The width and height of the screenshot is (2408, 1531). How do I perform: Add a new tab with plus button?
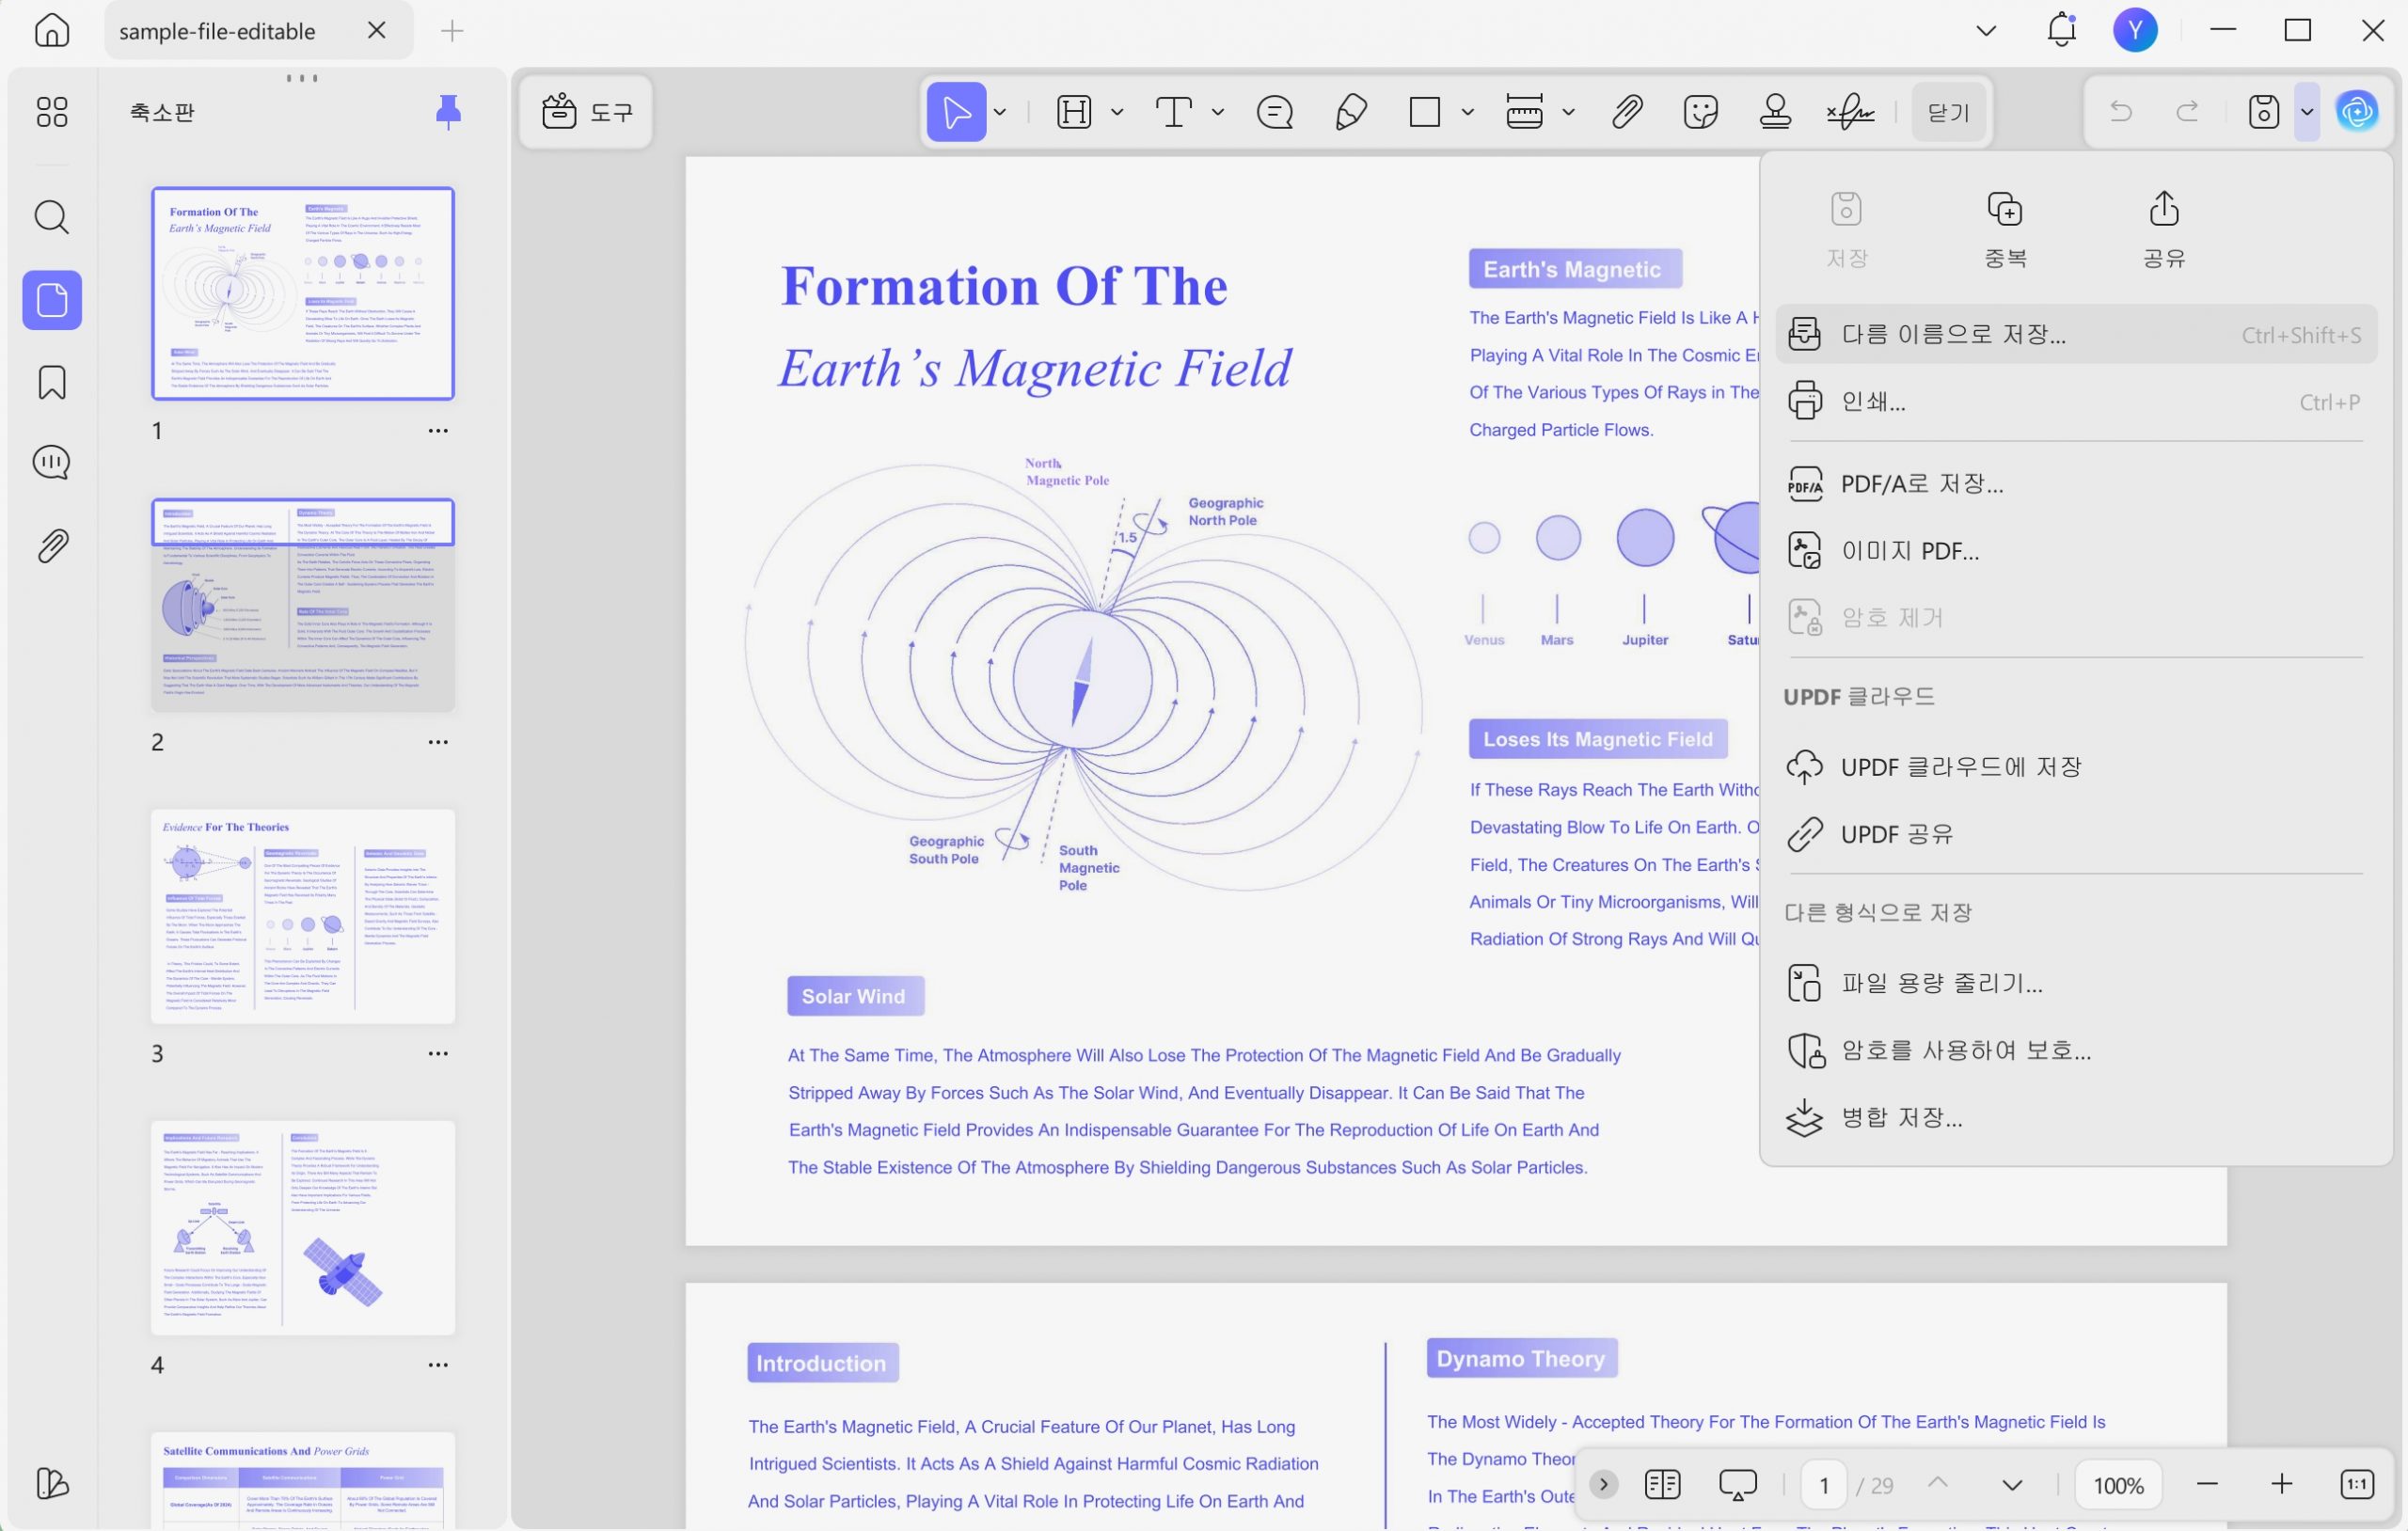click(452, 31)
